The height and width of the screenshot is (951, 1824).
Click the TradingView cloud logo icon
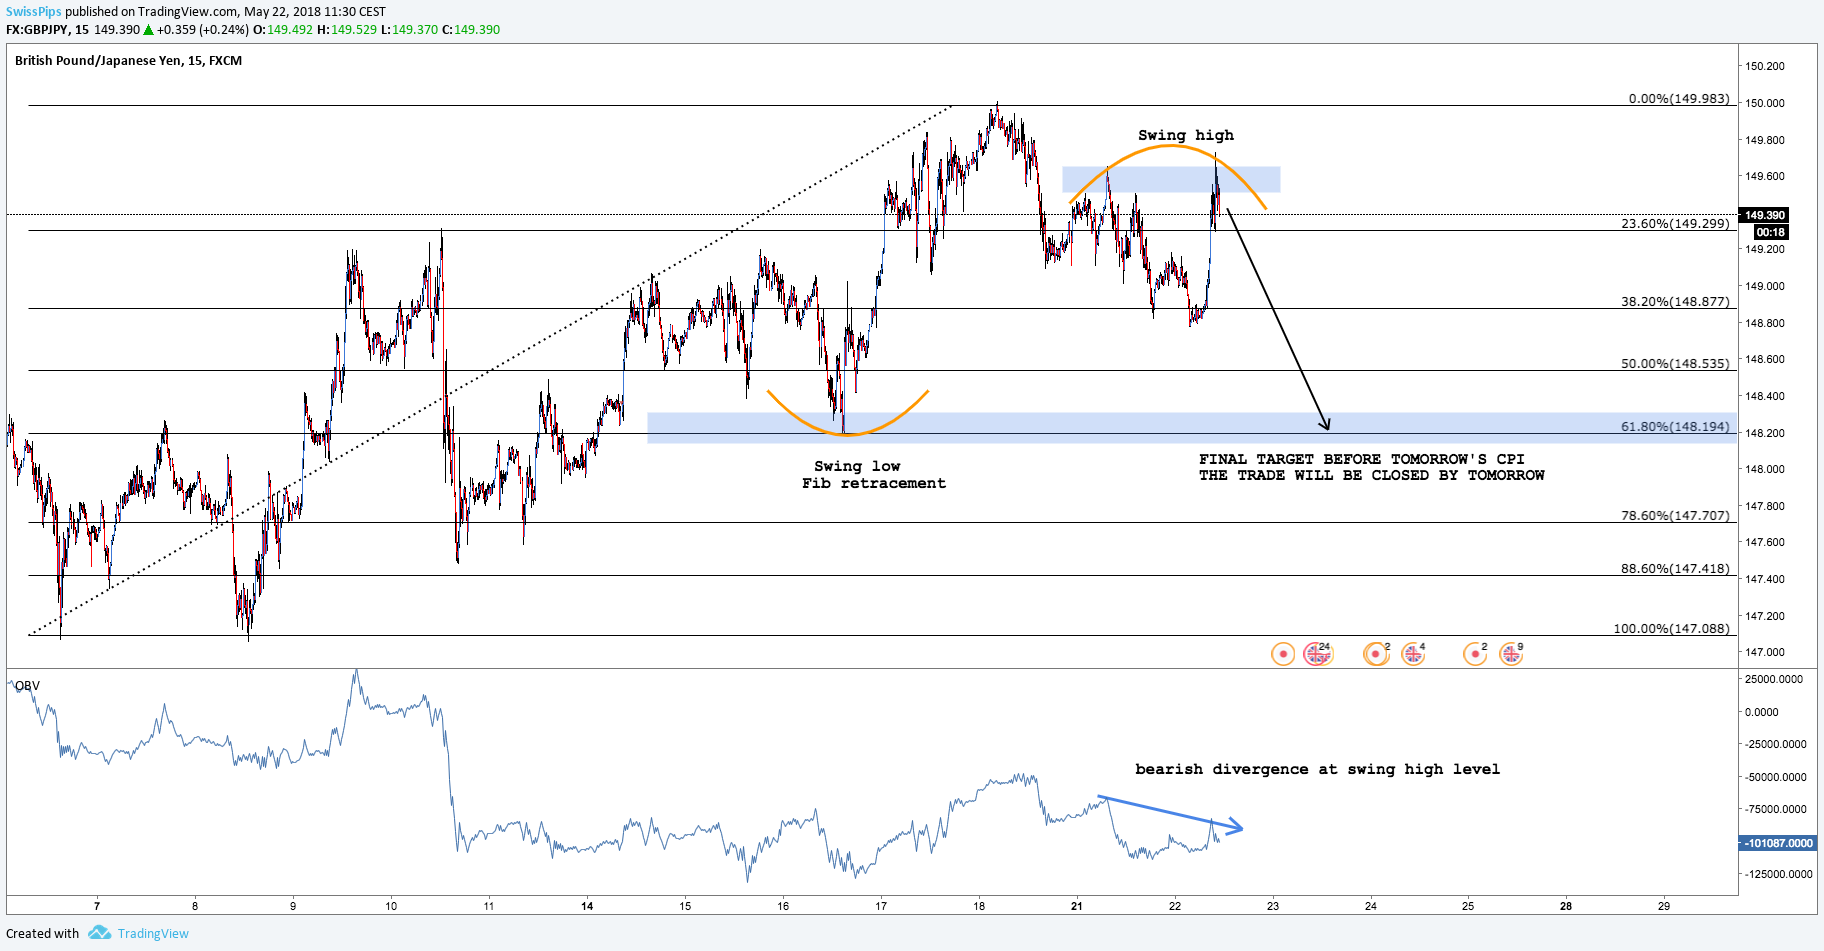coord(99,933)
